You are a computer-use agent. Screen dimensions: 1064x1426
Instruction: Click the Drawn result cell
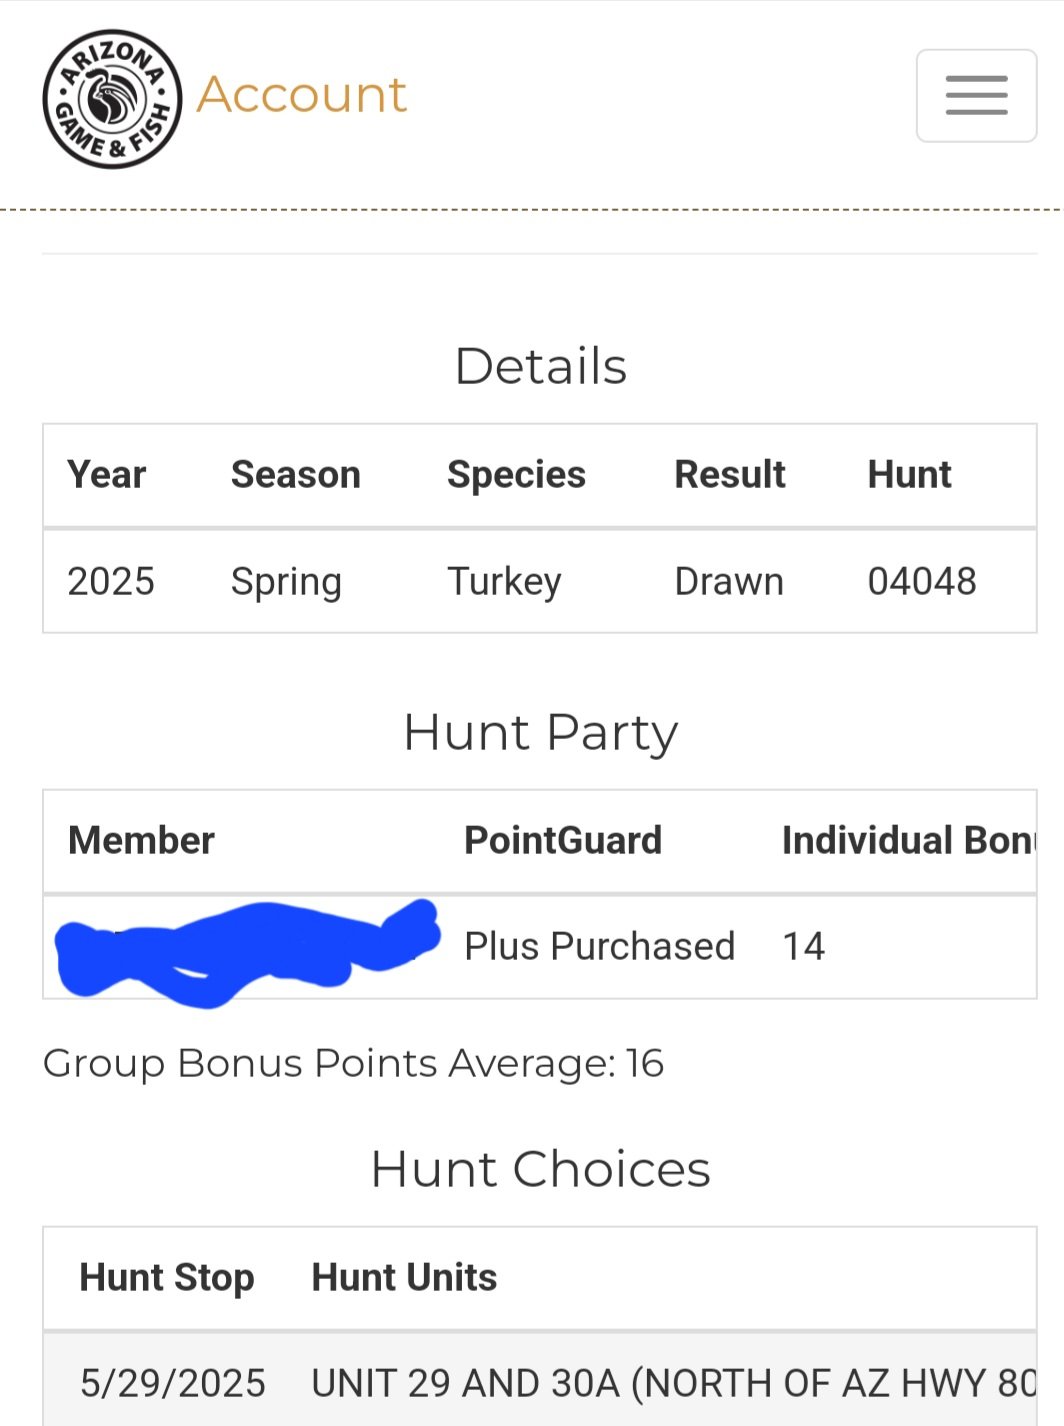[729, 581]
